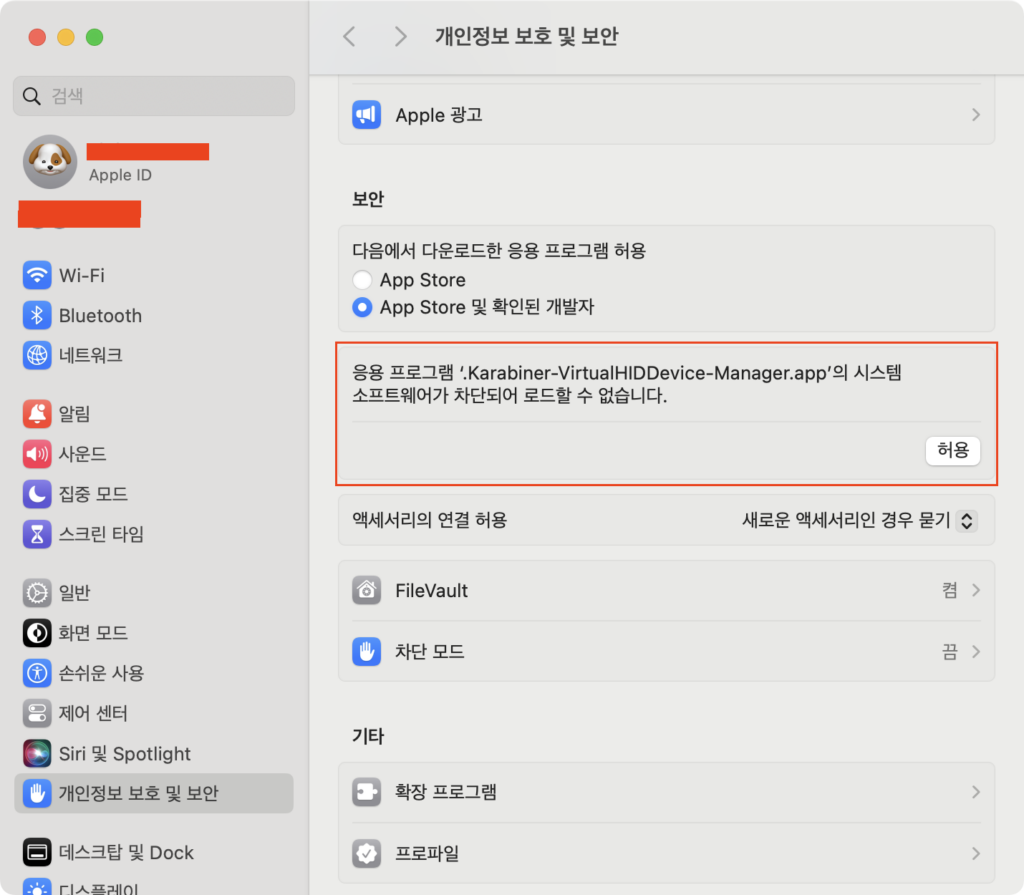The width and height of the screenshot is (1024, 895).
Task: Click the 화면 모드 sidebar label
Action: click(93, 633)
